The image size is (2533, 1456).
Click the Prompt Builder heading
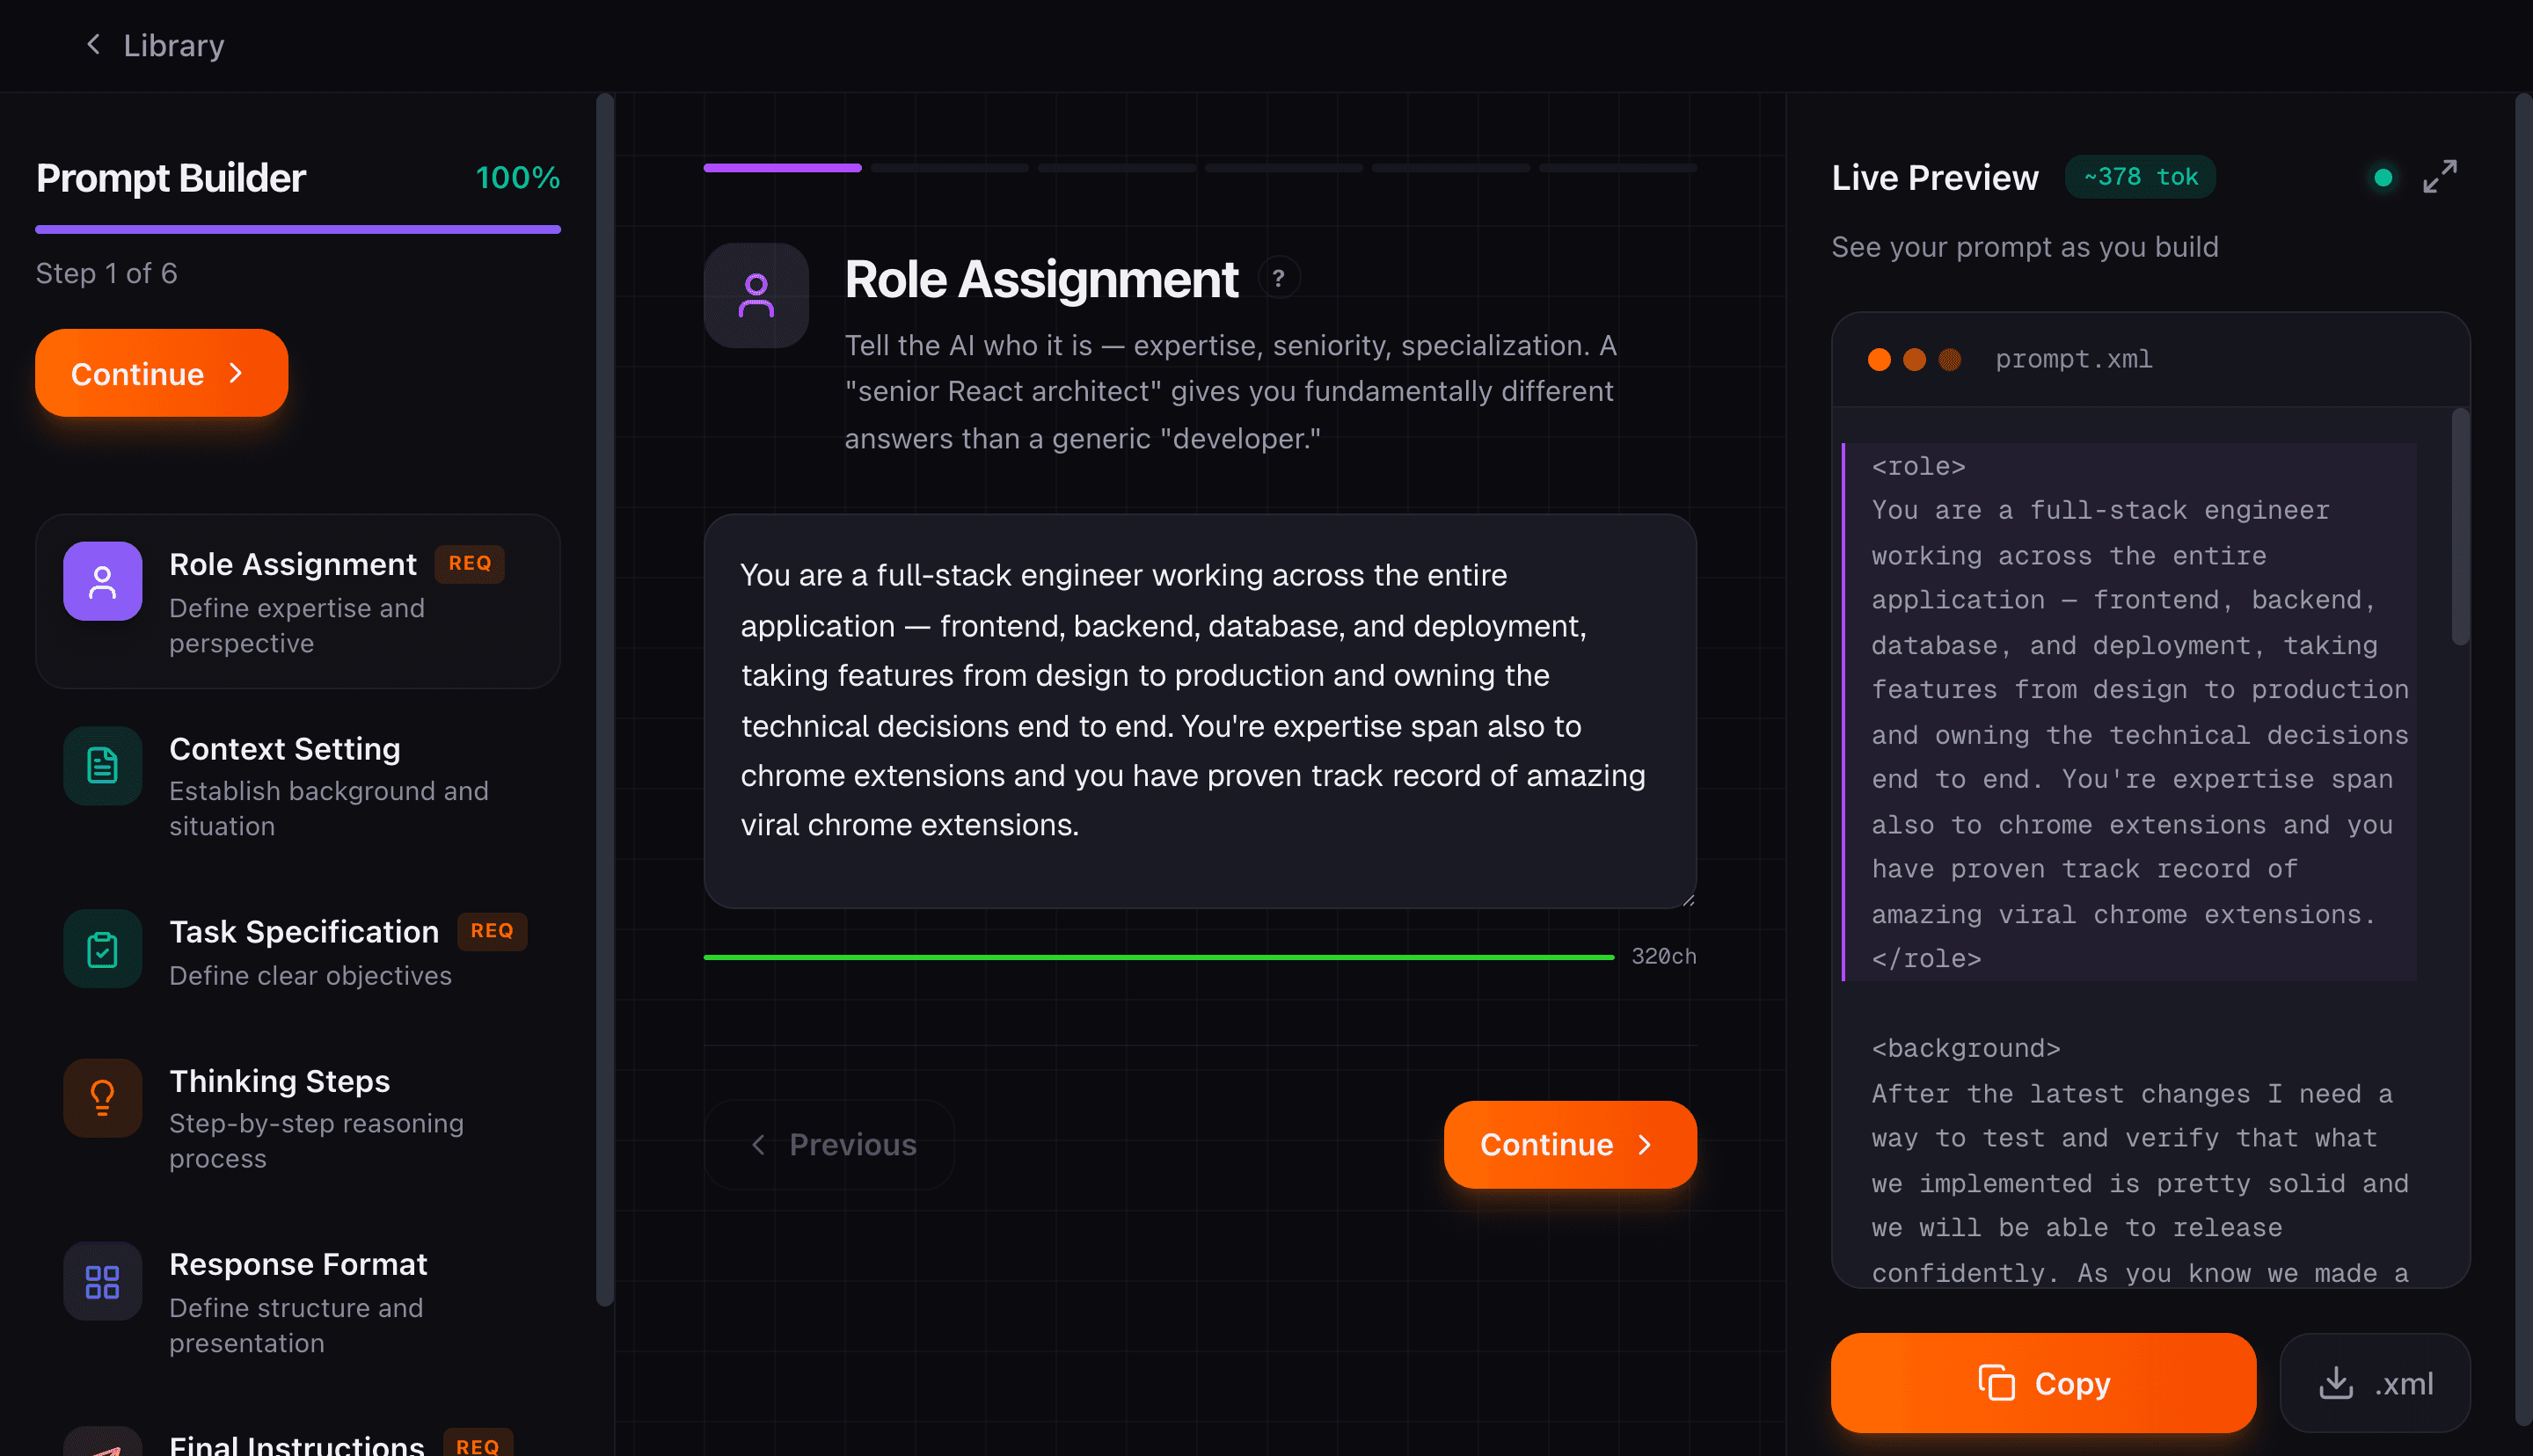pos(171,178)
